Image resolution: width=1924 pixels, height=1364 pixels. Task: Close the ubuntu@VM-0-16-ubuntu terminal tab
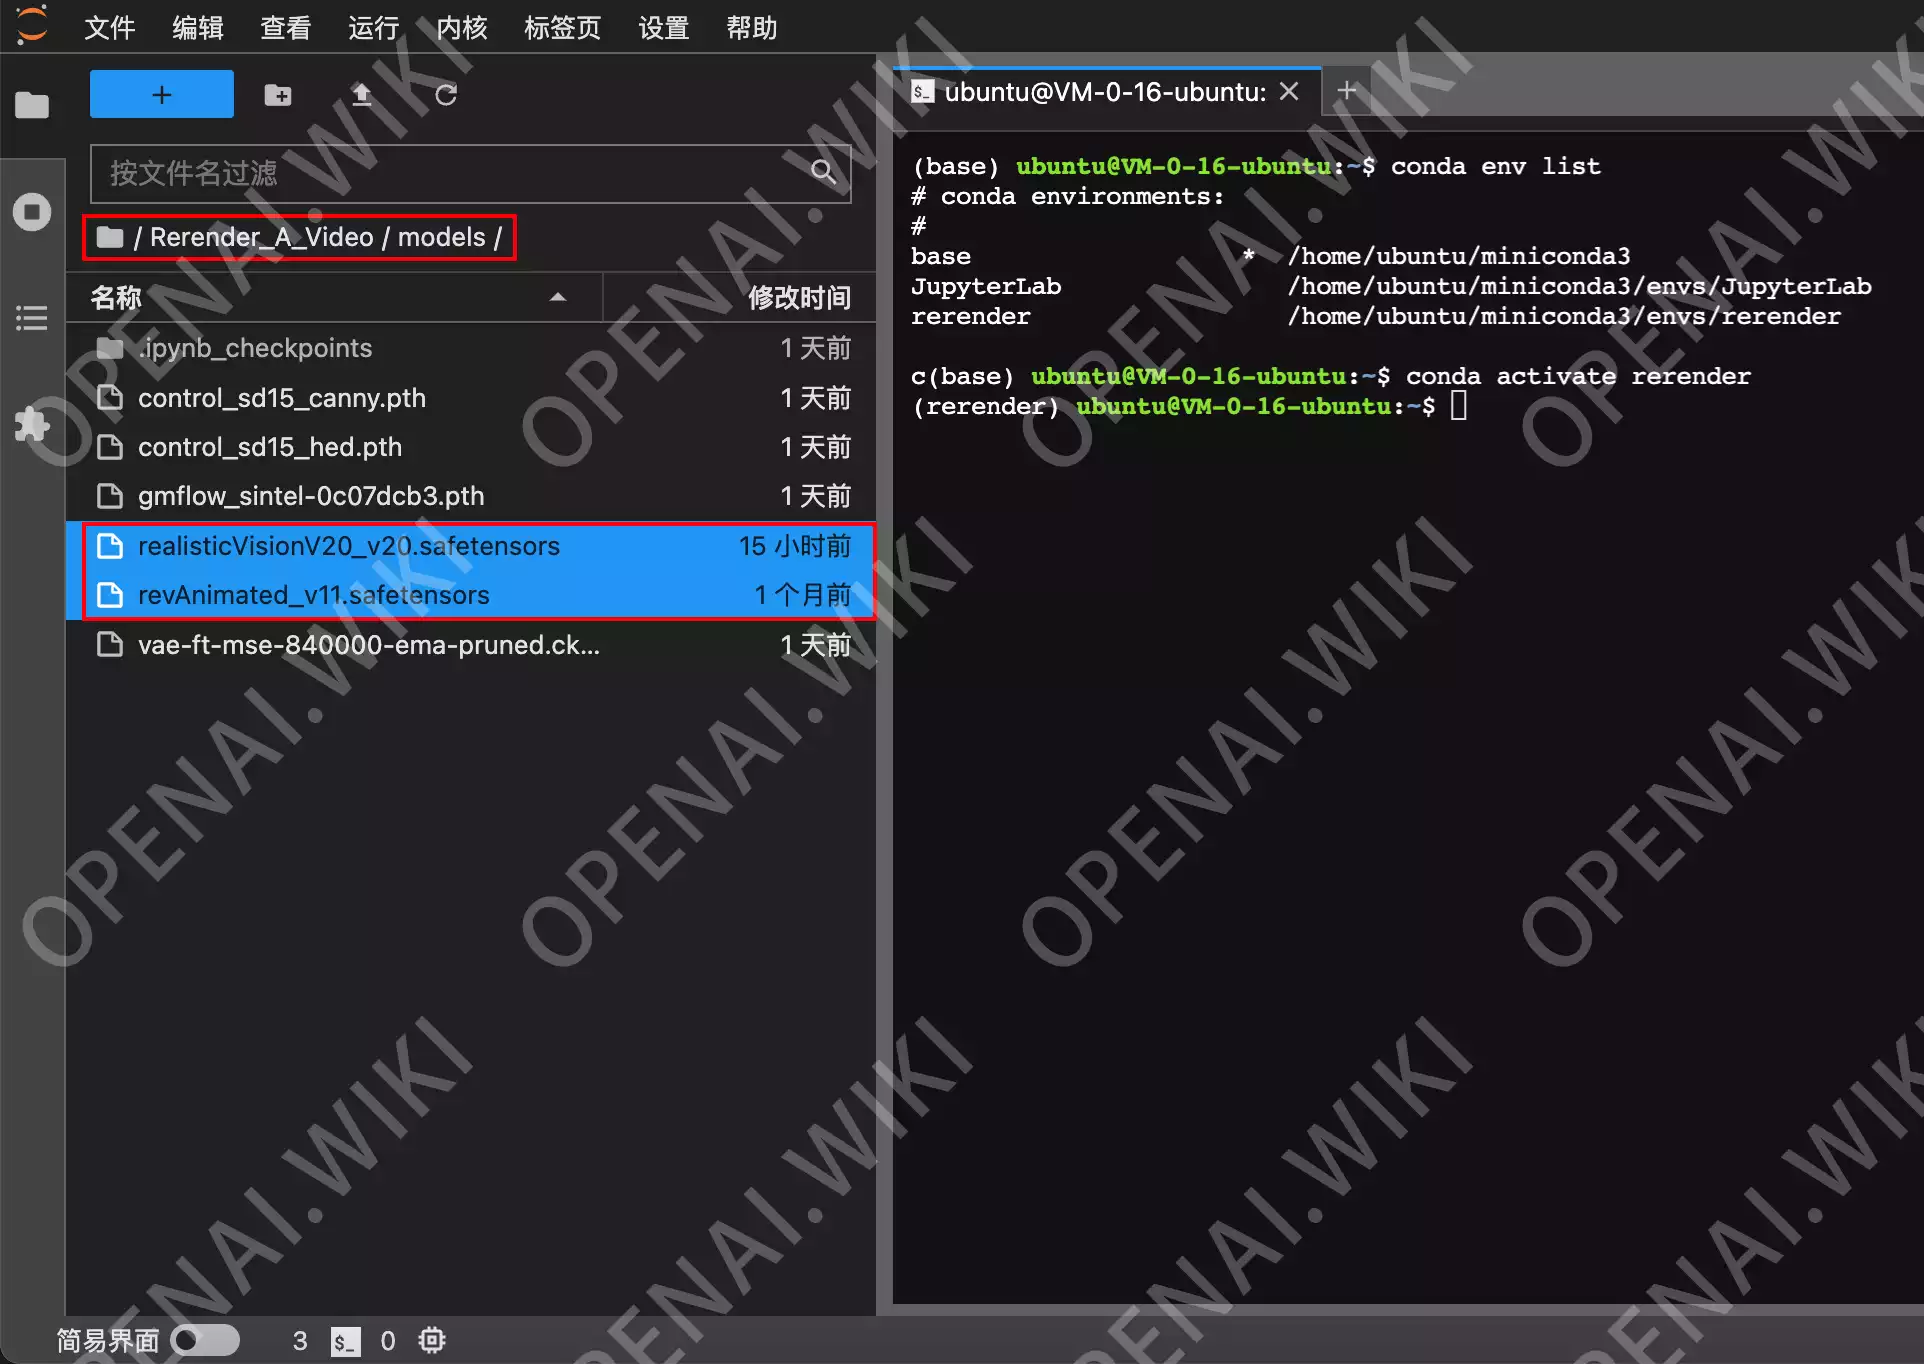(1290, 91)
